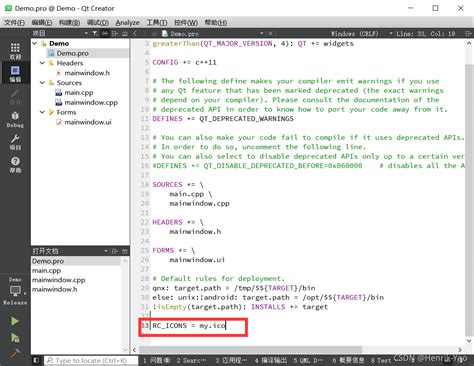The image size is (474, 366).
Task: Switch to the Edit mode icon
Action: pyautogui.click(x=15, y=74)
